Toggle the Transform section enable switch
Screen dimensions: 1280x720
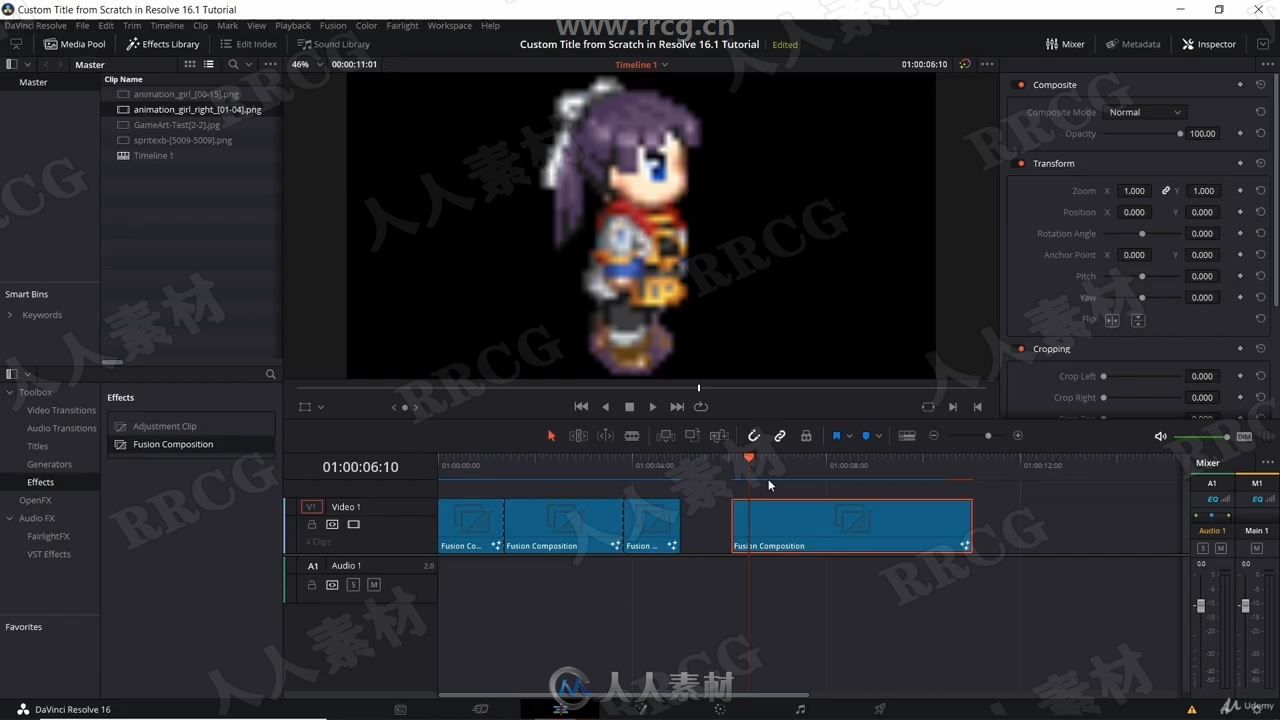tap(1020, 163)
